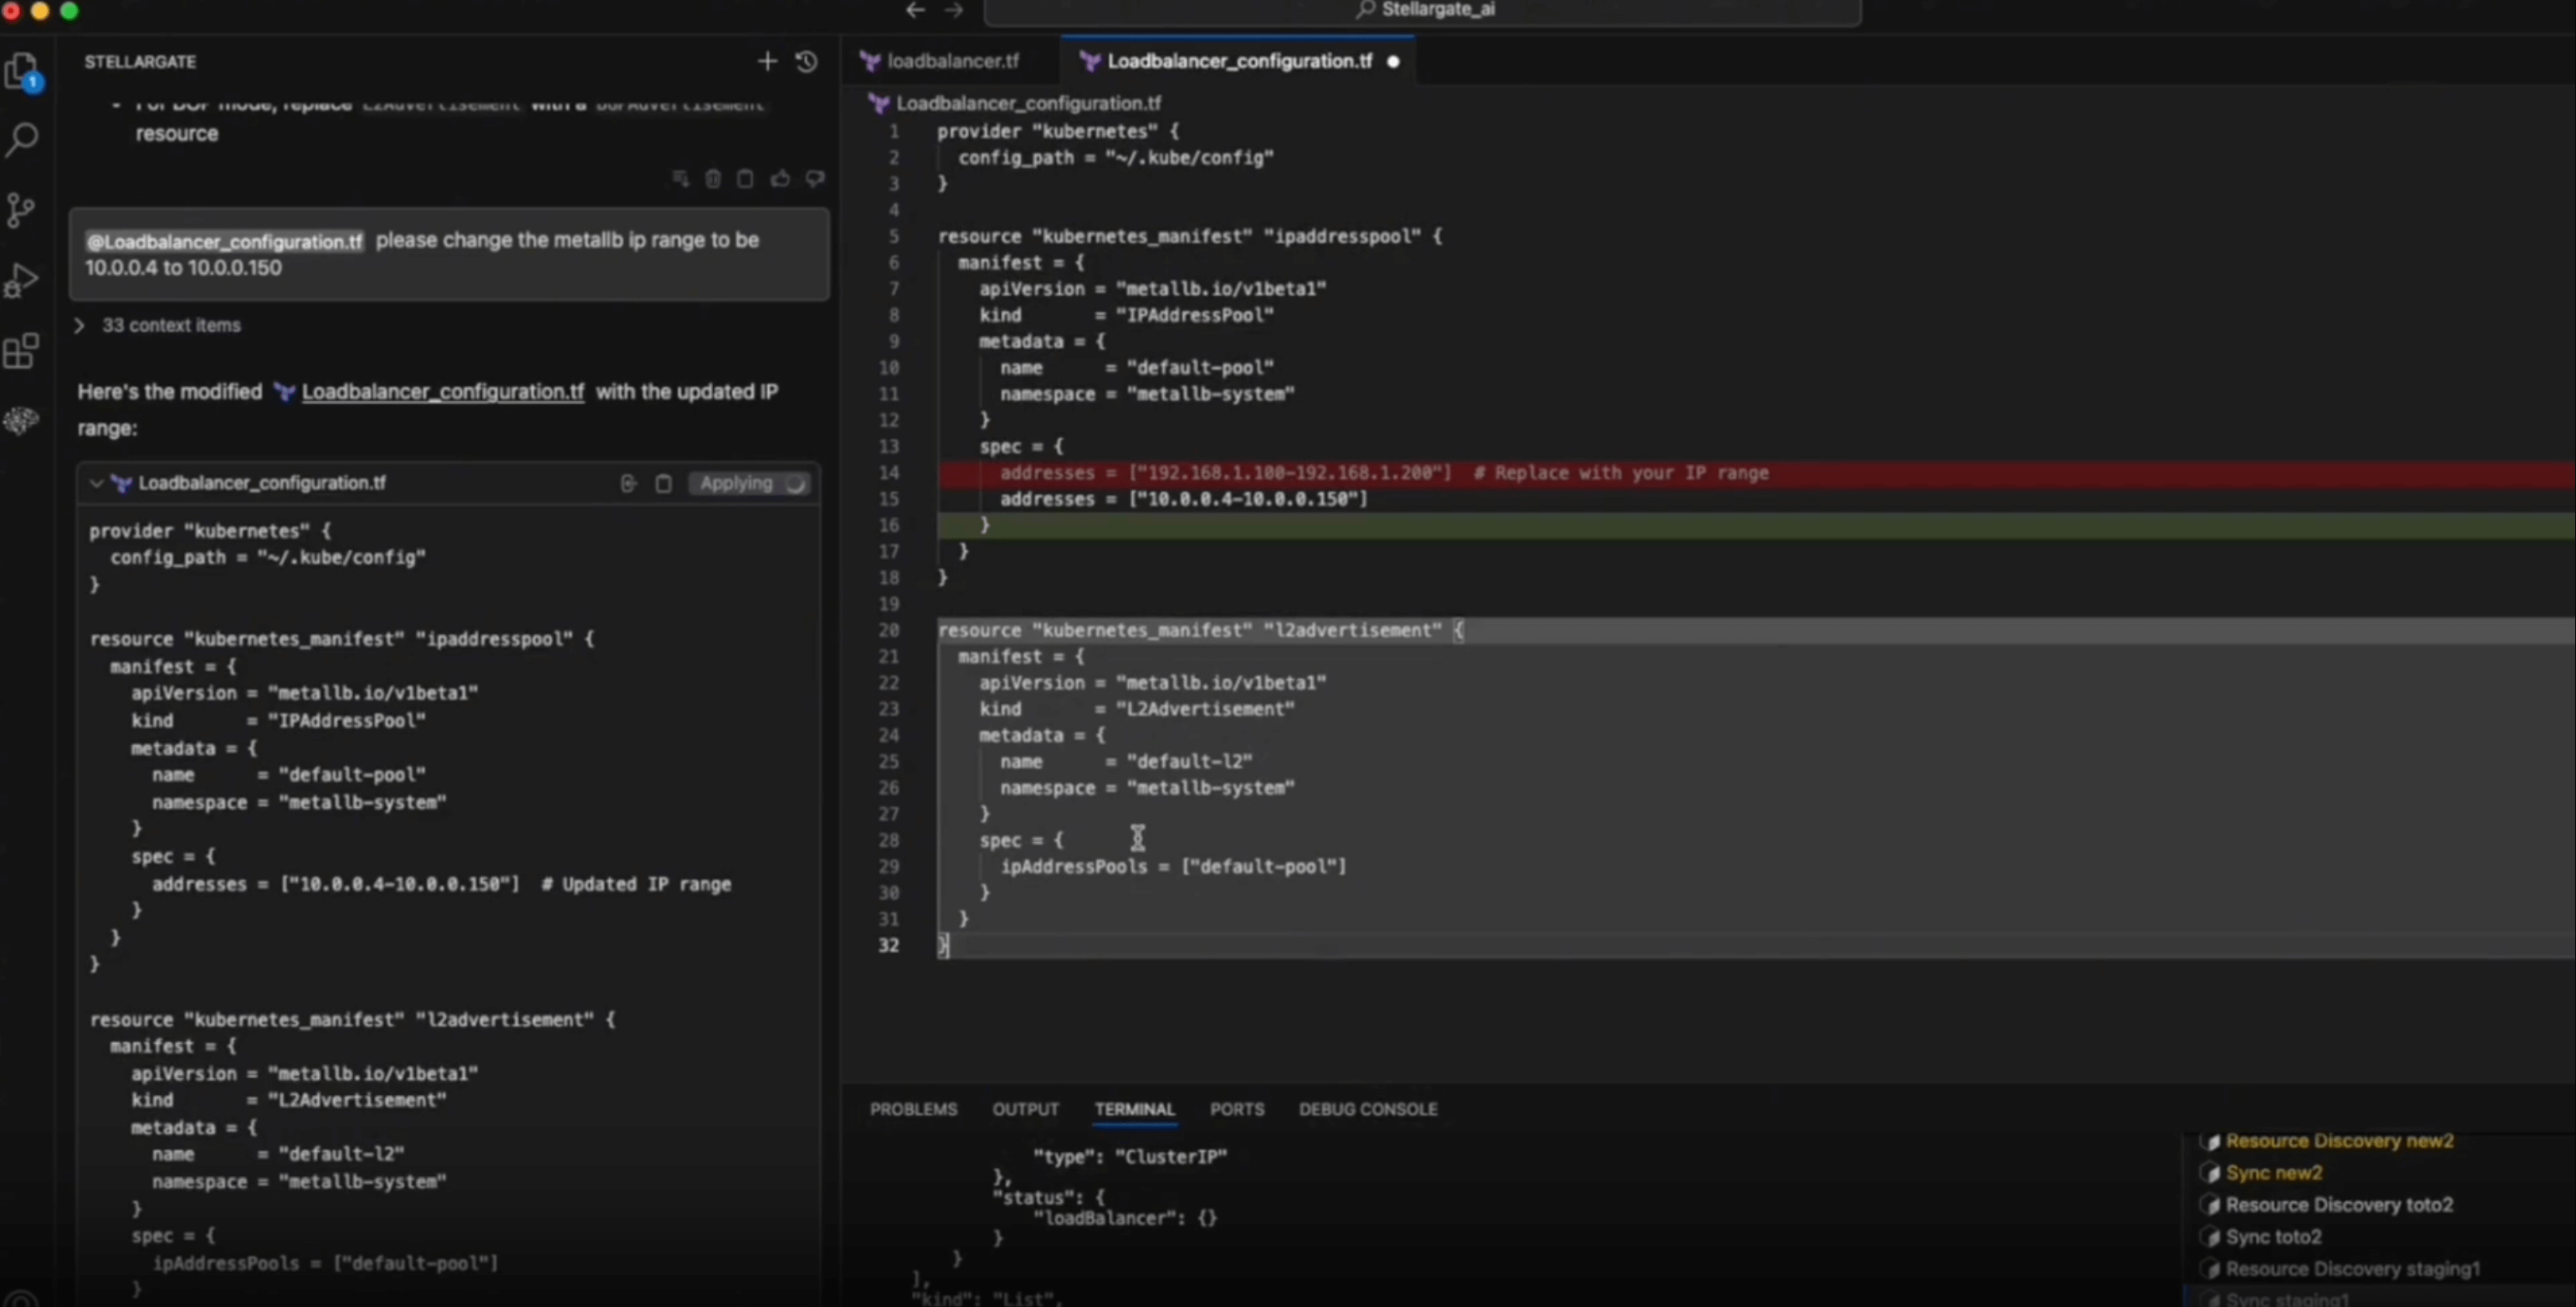Go back with the navigation left arrow

(915, 10)
